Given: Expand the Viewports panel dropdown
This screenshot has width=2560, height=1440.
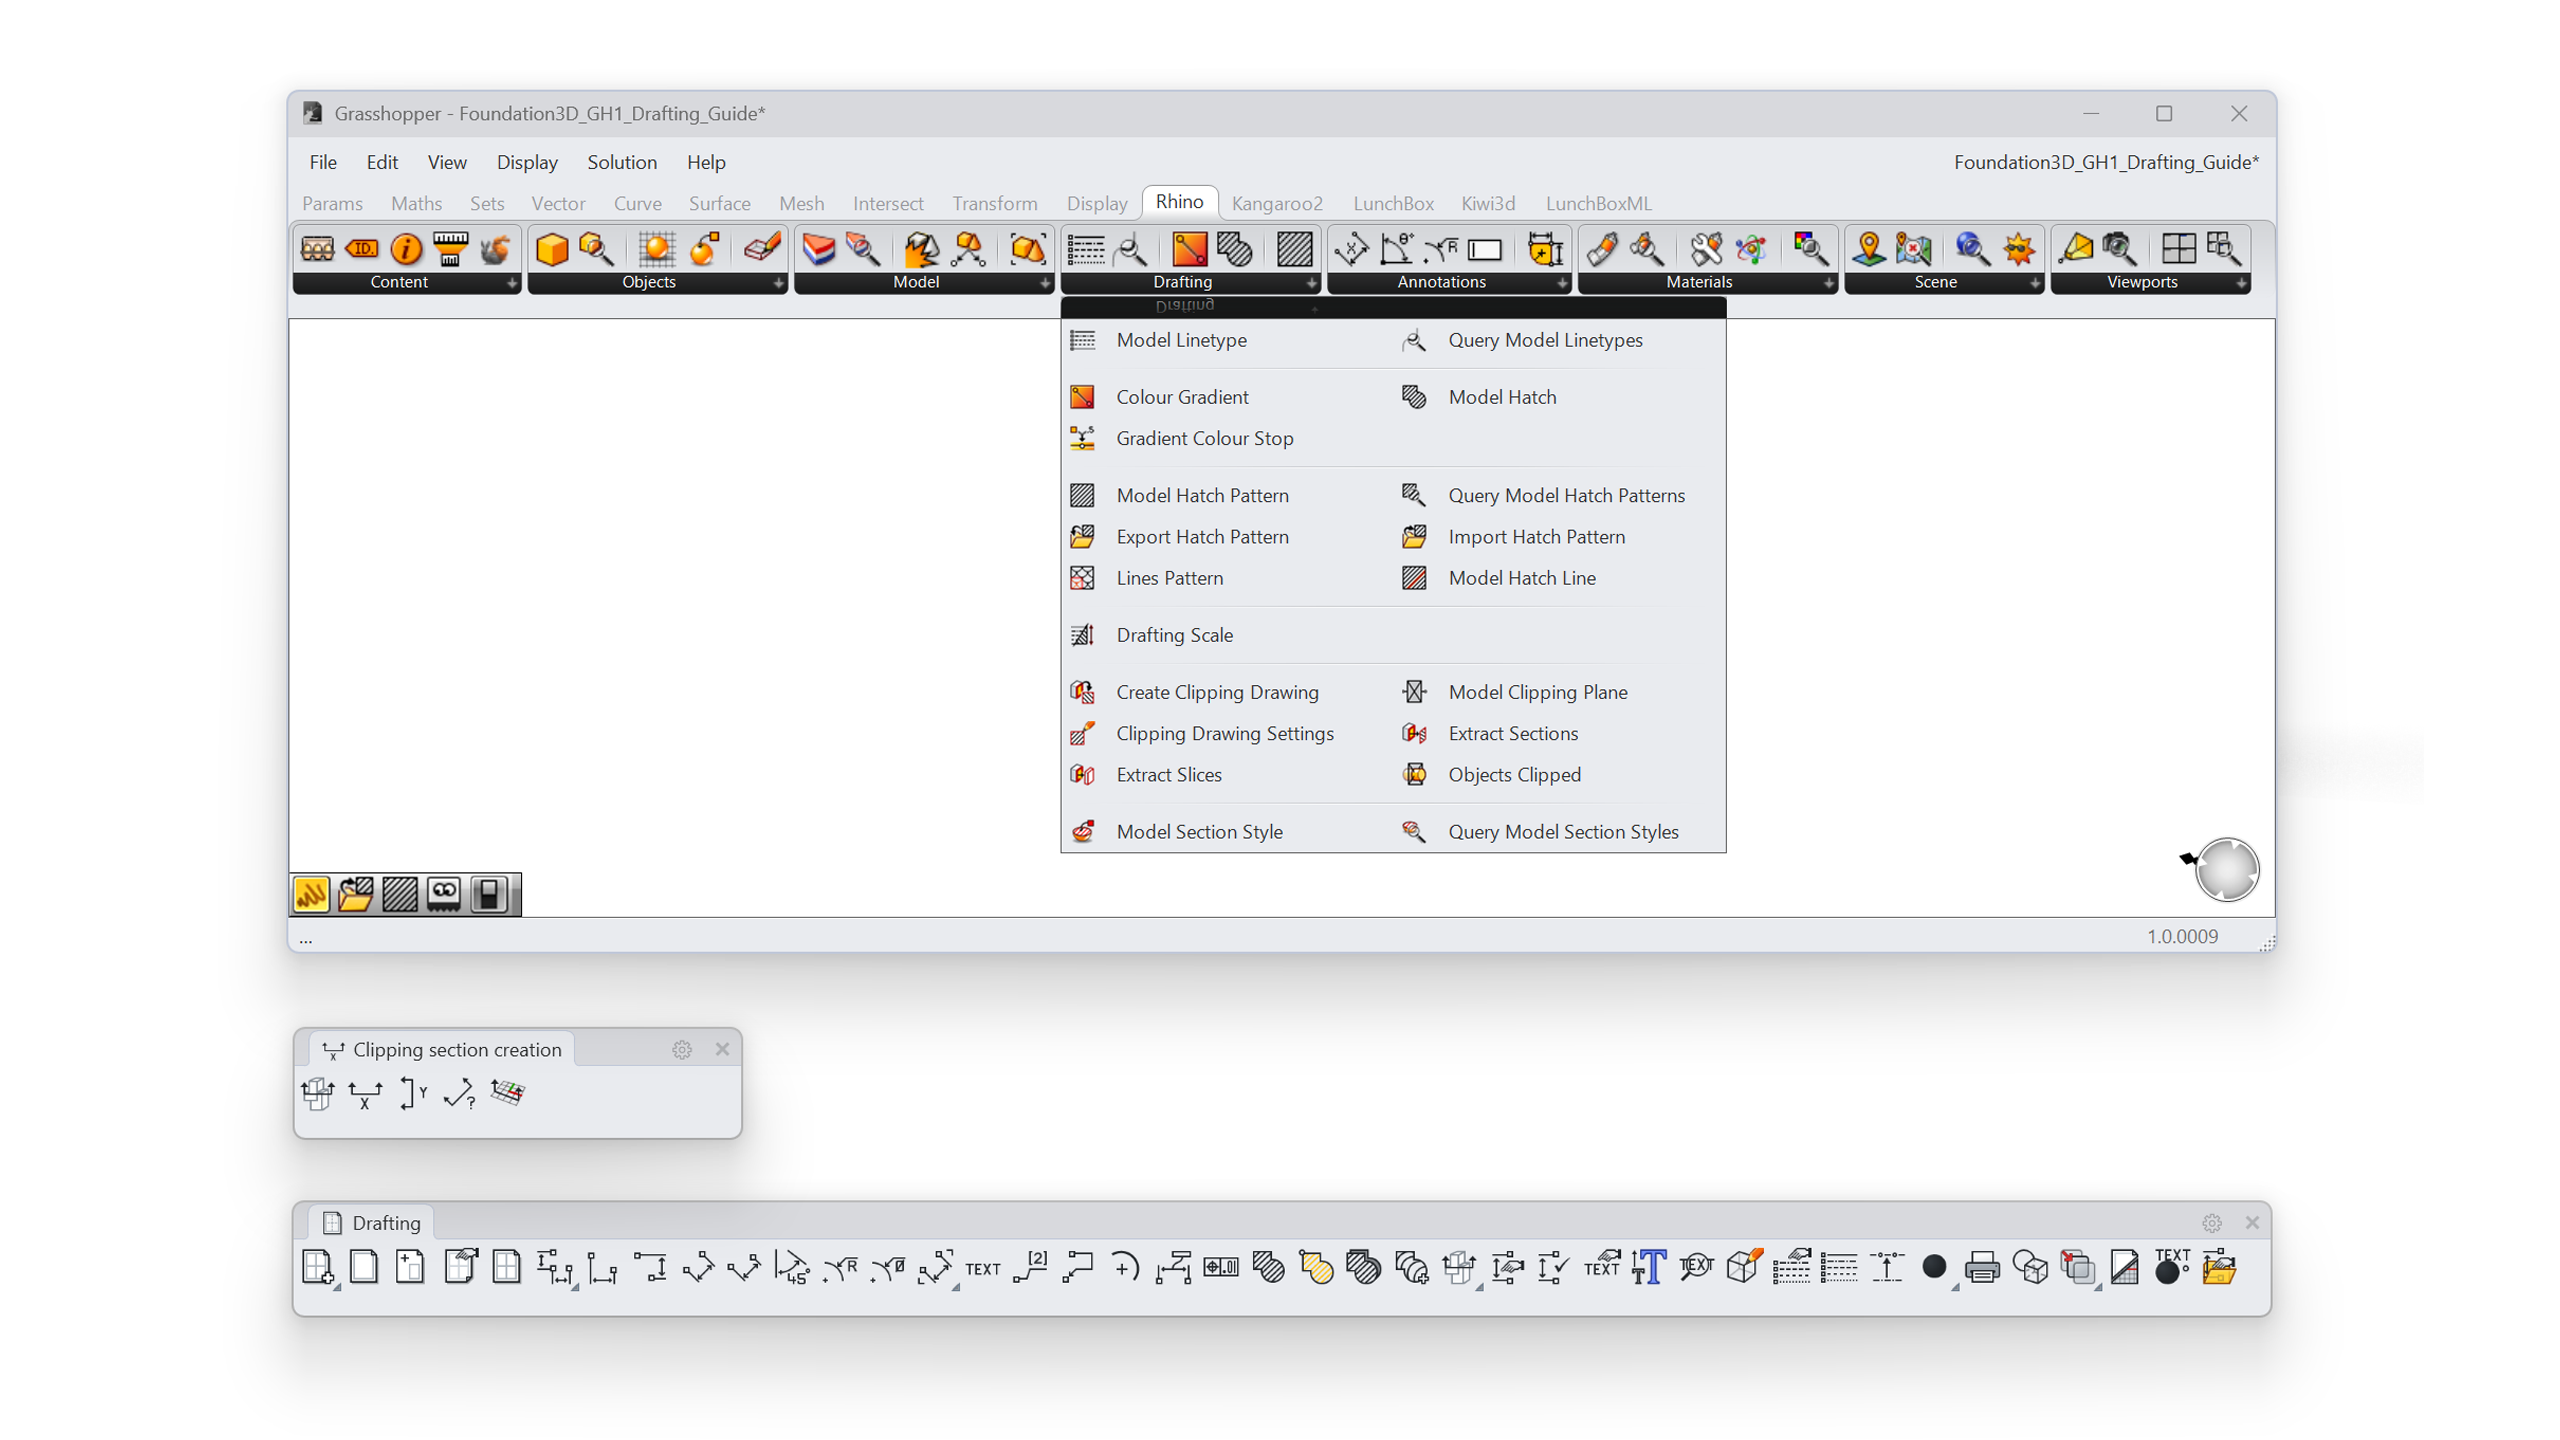Looking at the screenshot, I should tap(2240, 283).
